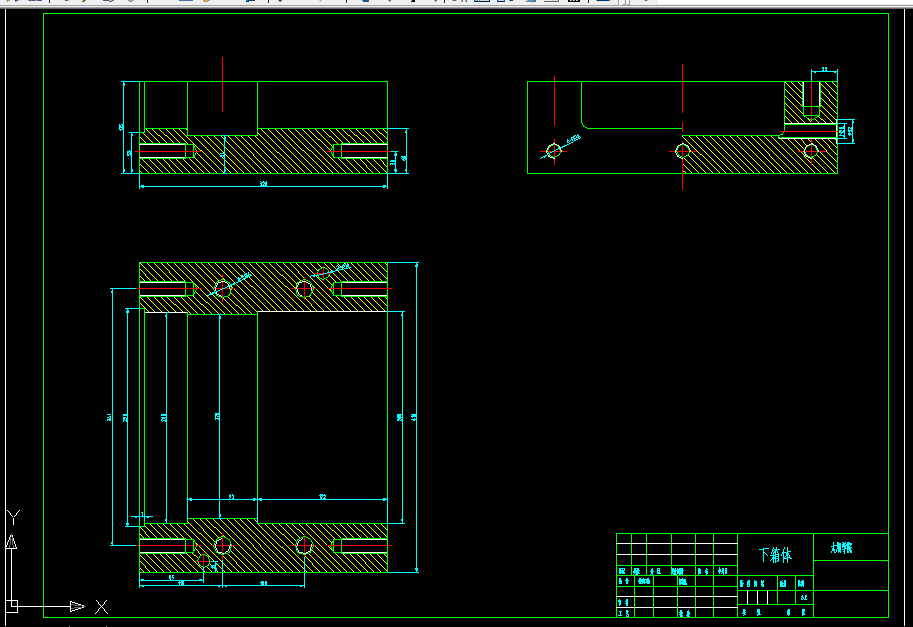Select the middle circle in the right side view
This screenshot has width=913, height=627.
point(682,151)
